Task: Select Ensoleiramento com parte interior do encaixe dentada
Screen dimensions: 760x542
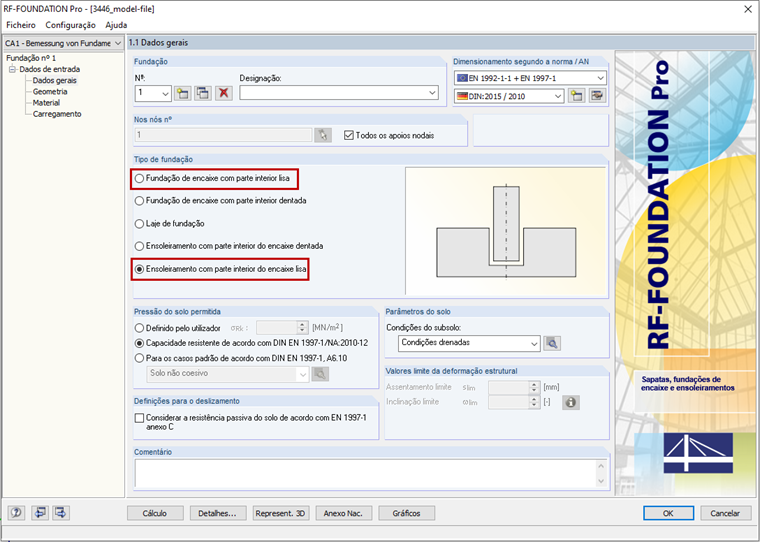Action: click(139, 246)
